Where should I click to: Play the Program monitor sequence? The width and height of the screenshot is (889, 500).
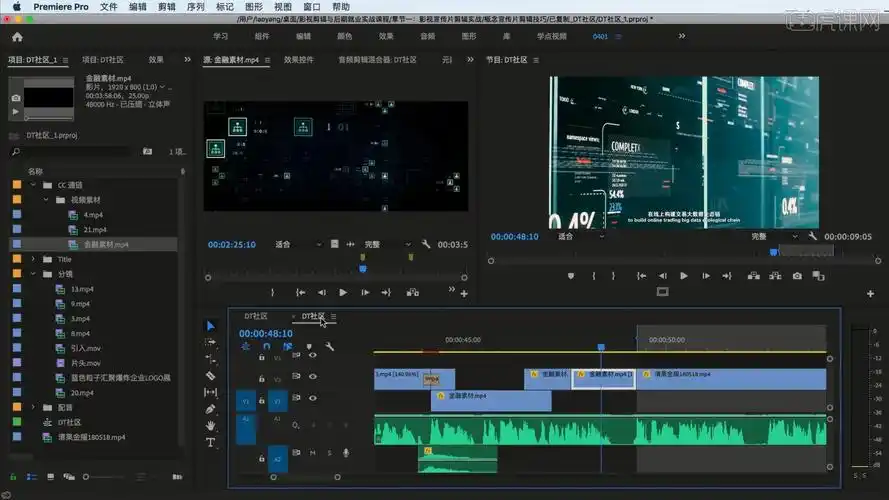click(x=684, y=275)
